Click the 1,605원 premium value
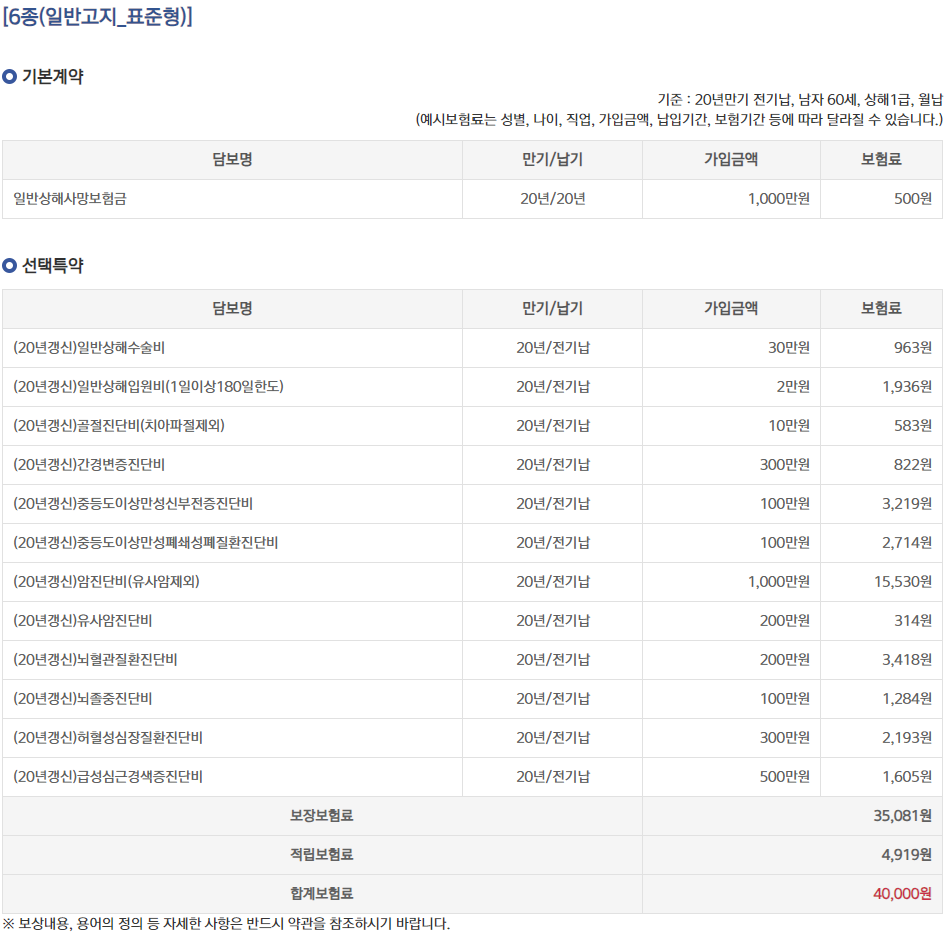Screen dimensions: 944x946 907,776
